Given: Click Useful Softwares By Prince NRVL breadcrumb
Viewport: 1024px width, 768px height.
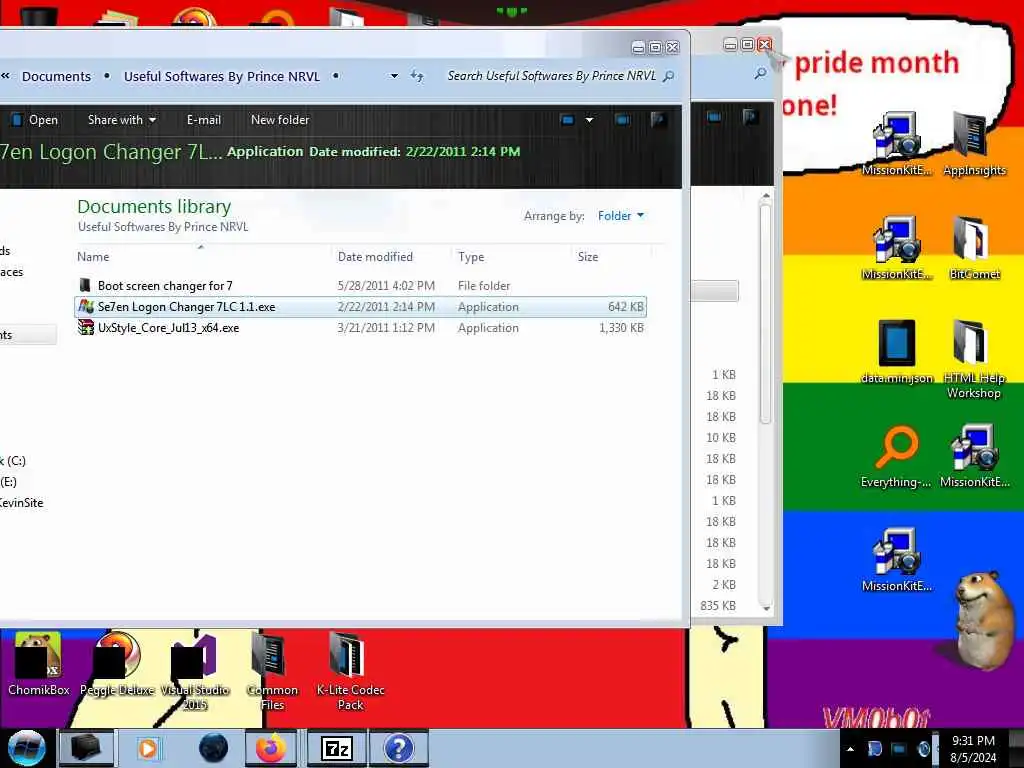Looking at the screenshot, I should click(222, 76).
